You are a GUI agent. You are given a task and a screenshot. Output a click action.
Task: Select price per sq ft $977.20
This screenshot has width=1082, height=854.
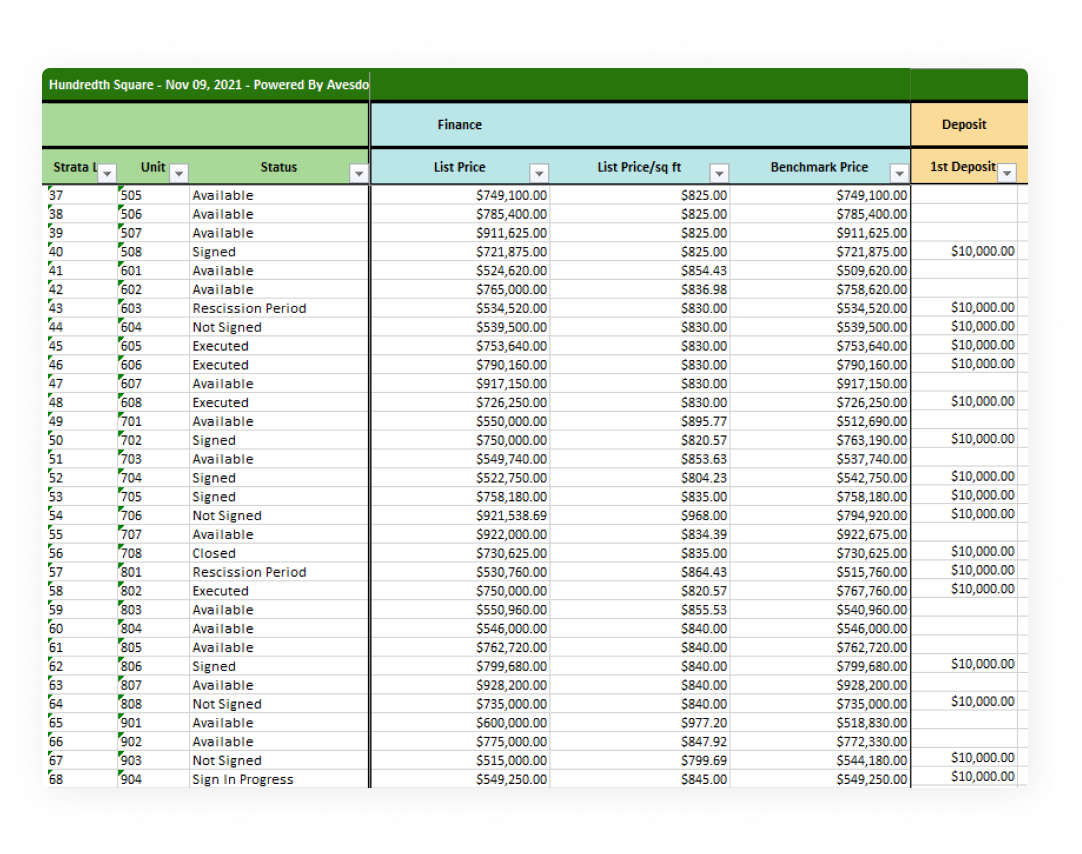tap(640, 722)
